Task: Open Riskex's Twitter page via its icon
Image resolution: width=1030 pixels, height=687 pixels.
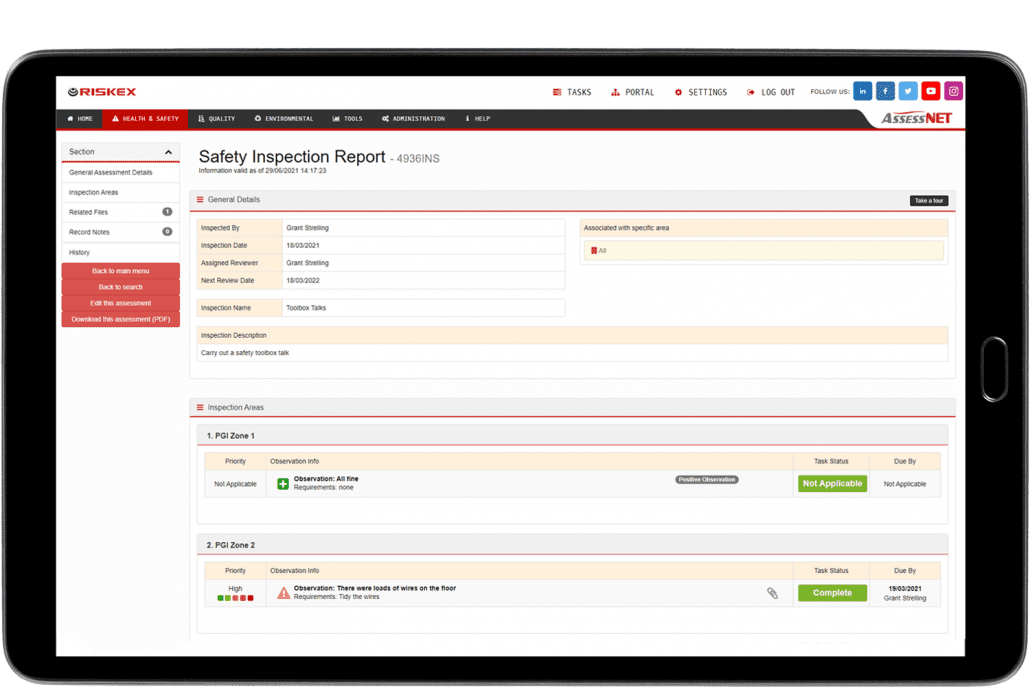Action: (x=907, y=90)
